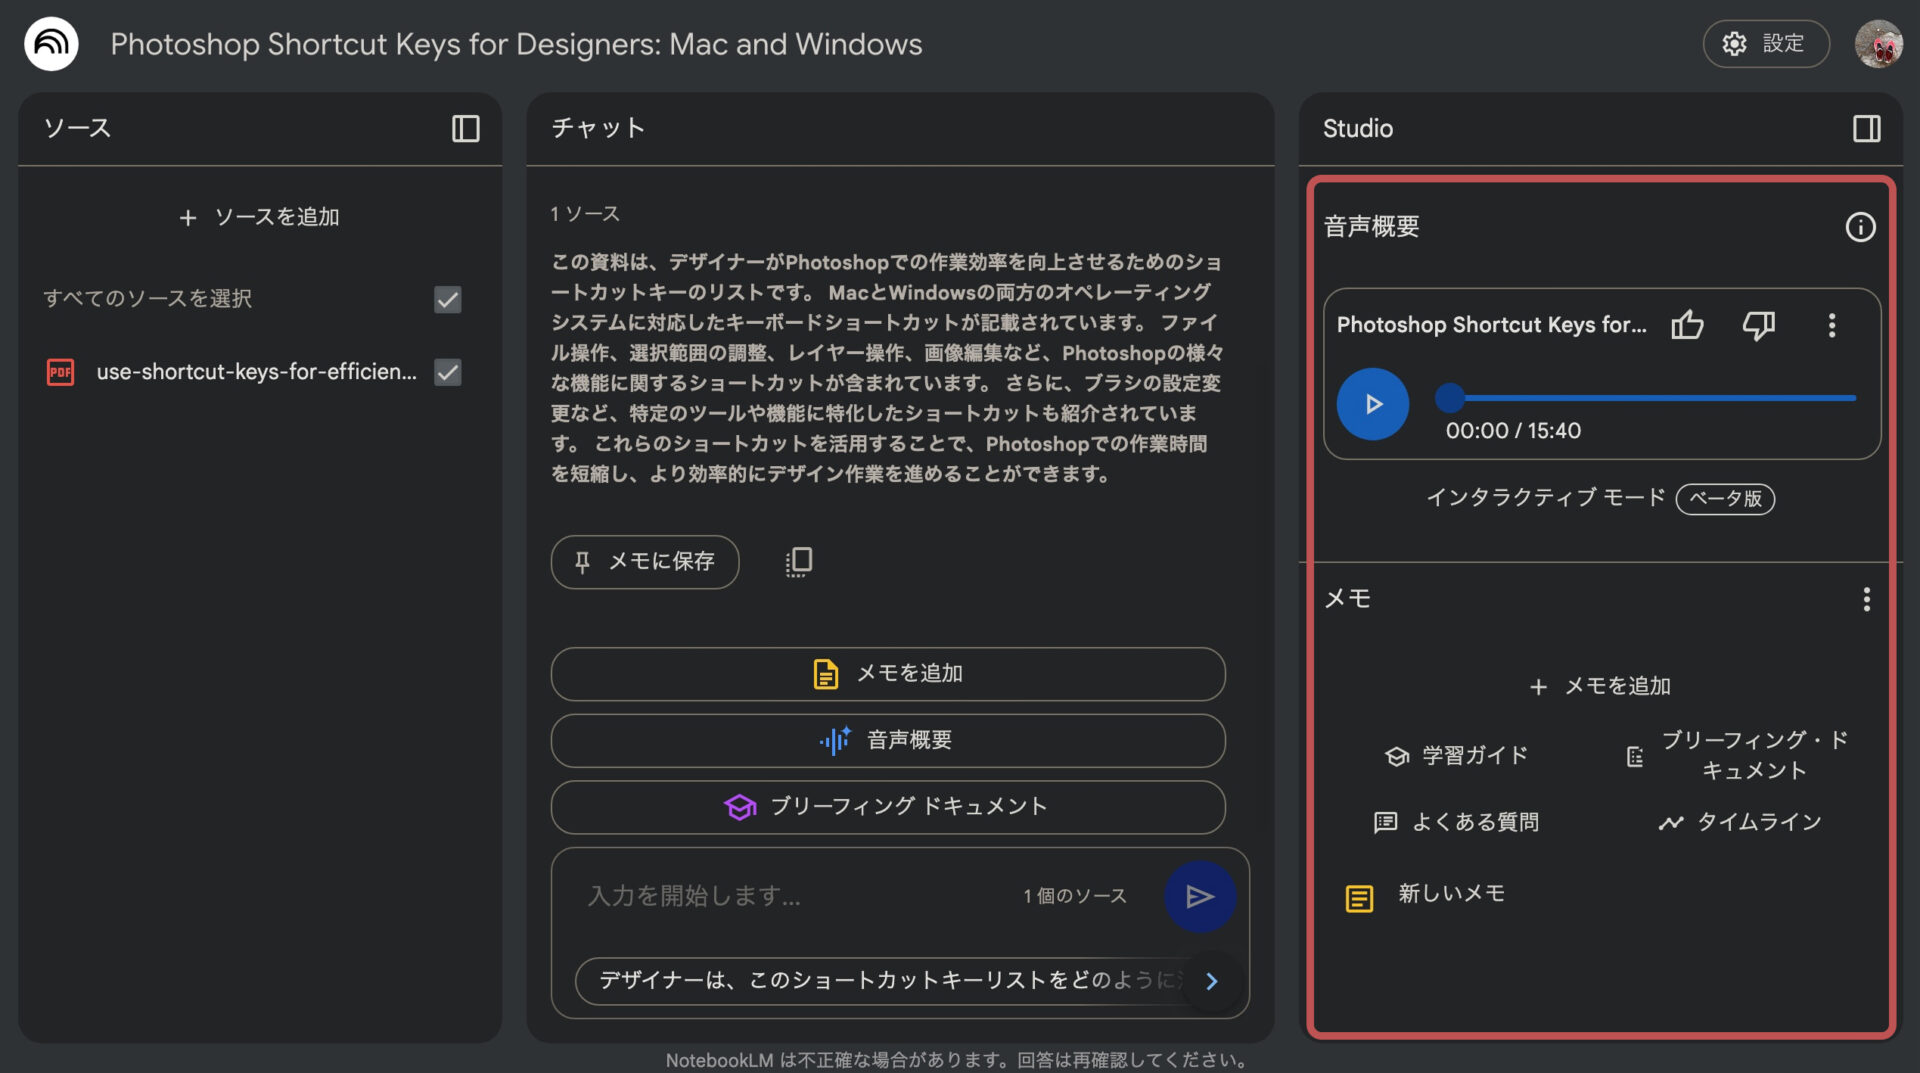Screen dimensions: 1920x1073
Task: Click the 音声概要 suggestion in chat
Action: 888,741
